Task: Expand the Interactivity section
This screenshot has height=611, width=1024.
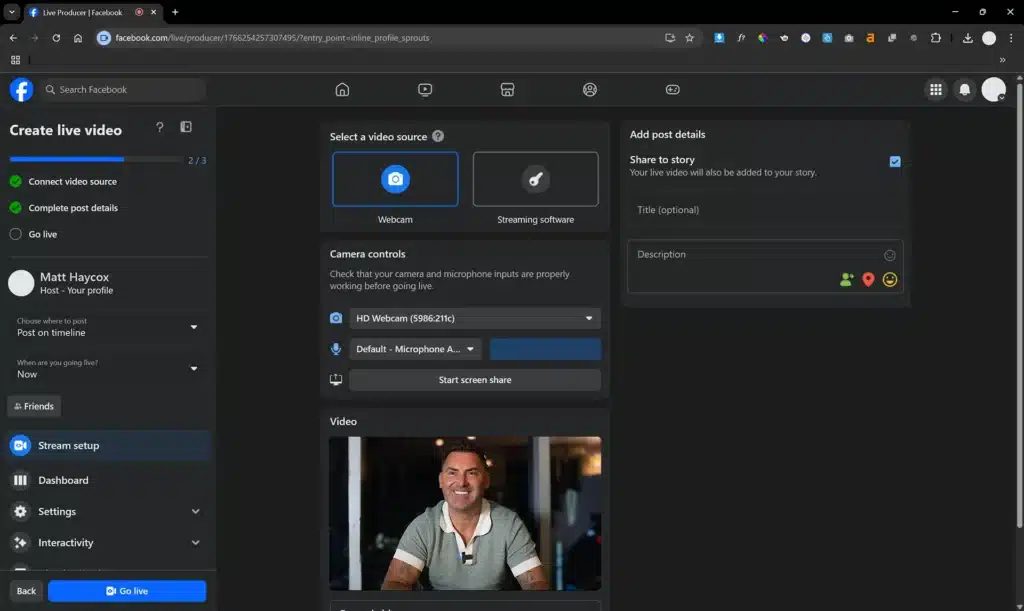Action: 107,542
